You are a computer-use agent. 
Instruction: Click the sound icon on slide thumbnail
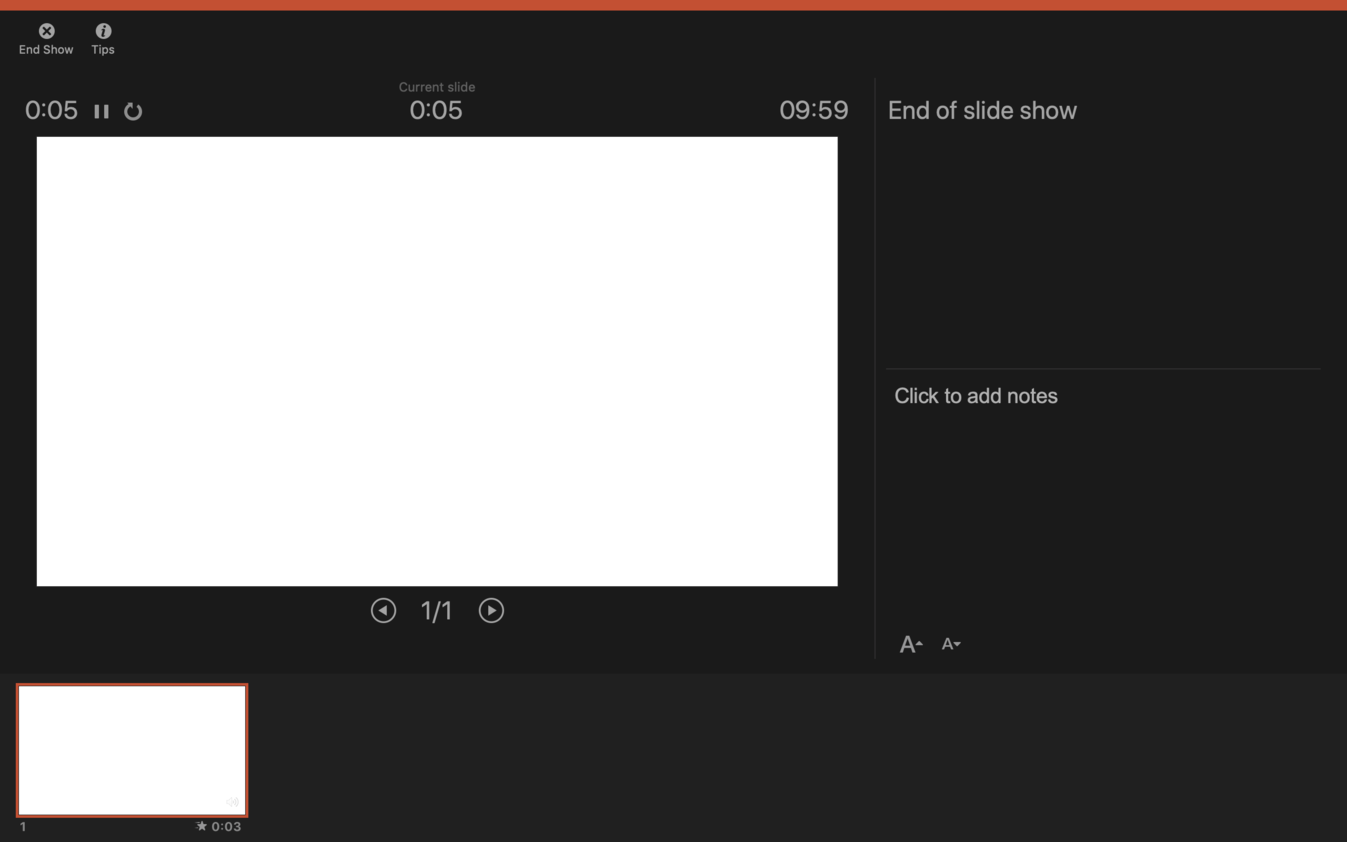point(232,802)
